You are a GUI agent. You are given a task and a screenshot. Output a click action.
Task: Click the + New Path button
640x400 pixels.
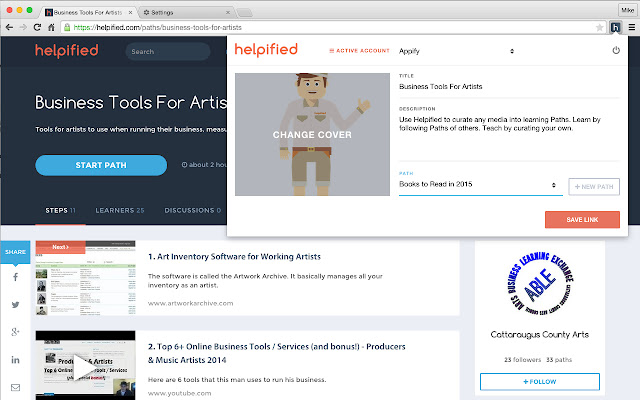[594, 187]
